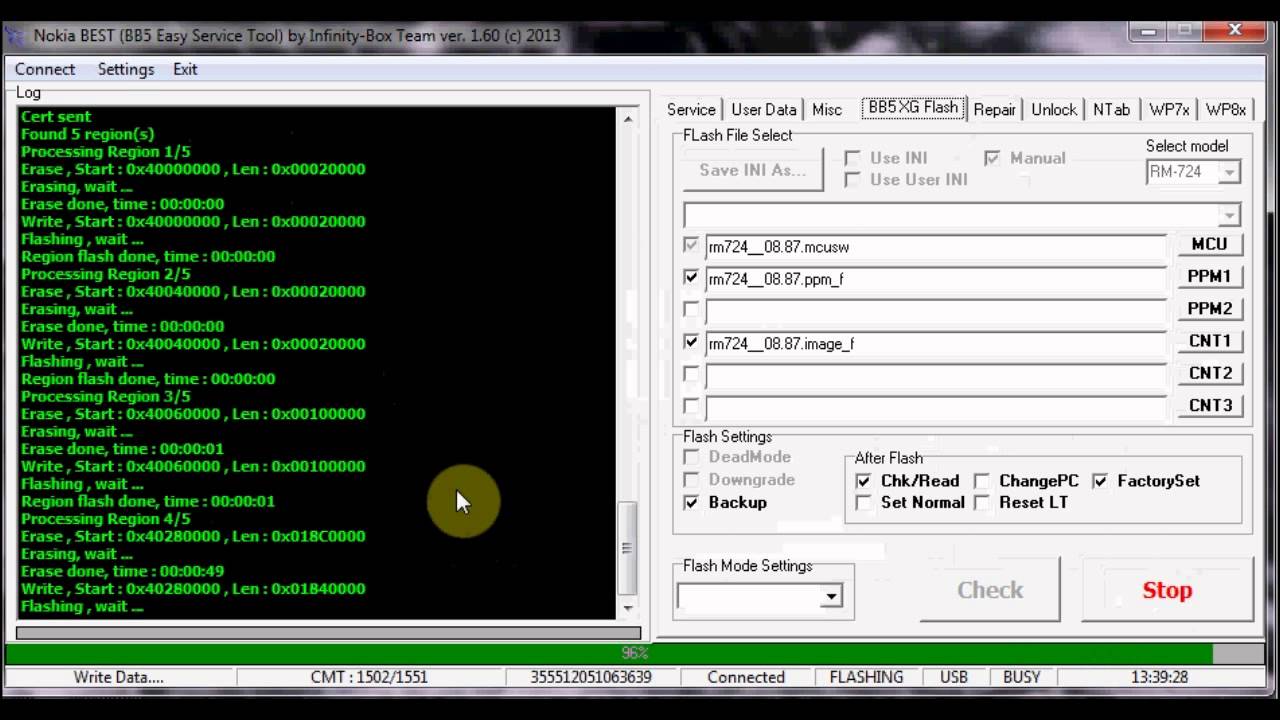Click the Nokia BEST title bar icon
This screenshot has height=720, width=1280.
15,36
